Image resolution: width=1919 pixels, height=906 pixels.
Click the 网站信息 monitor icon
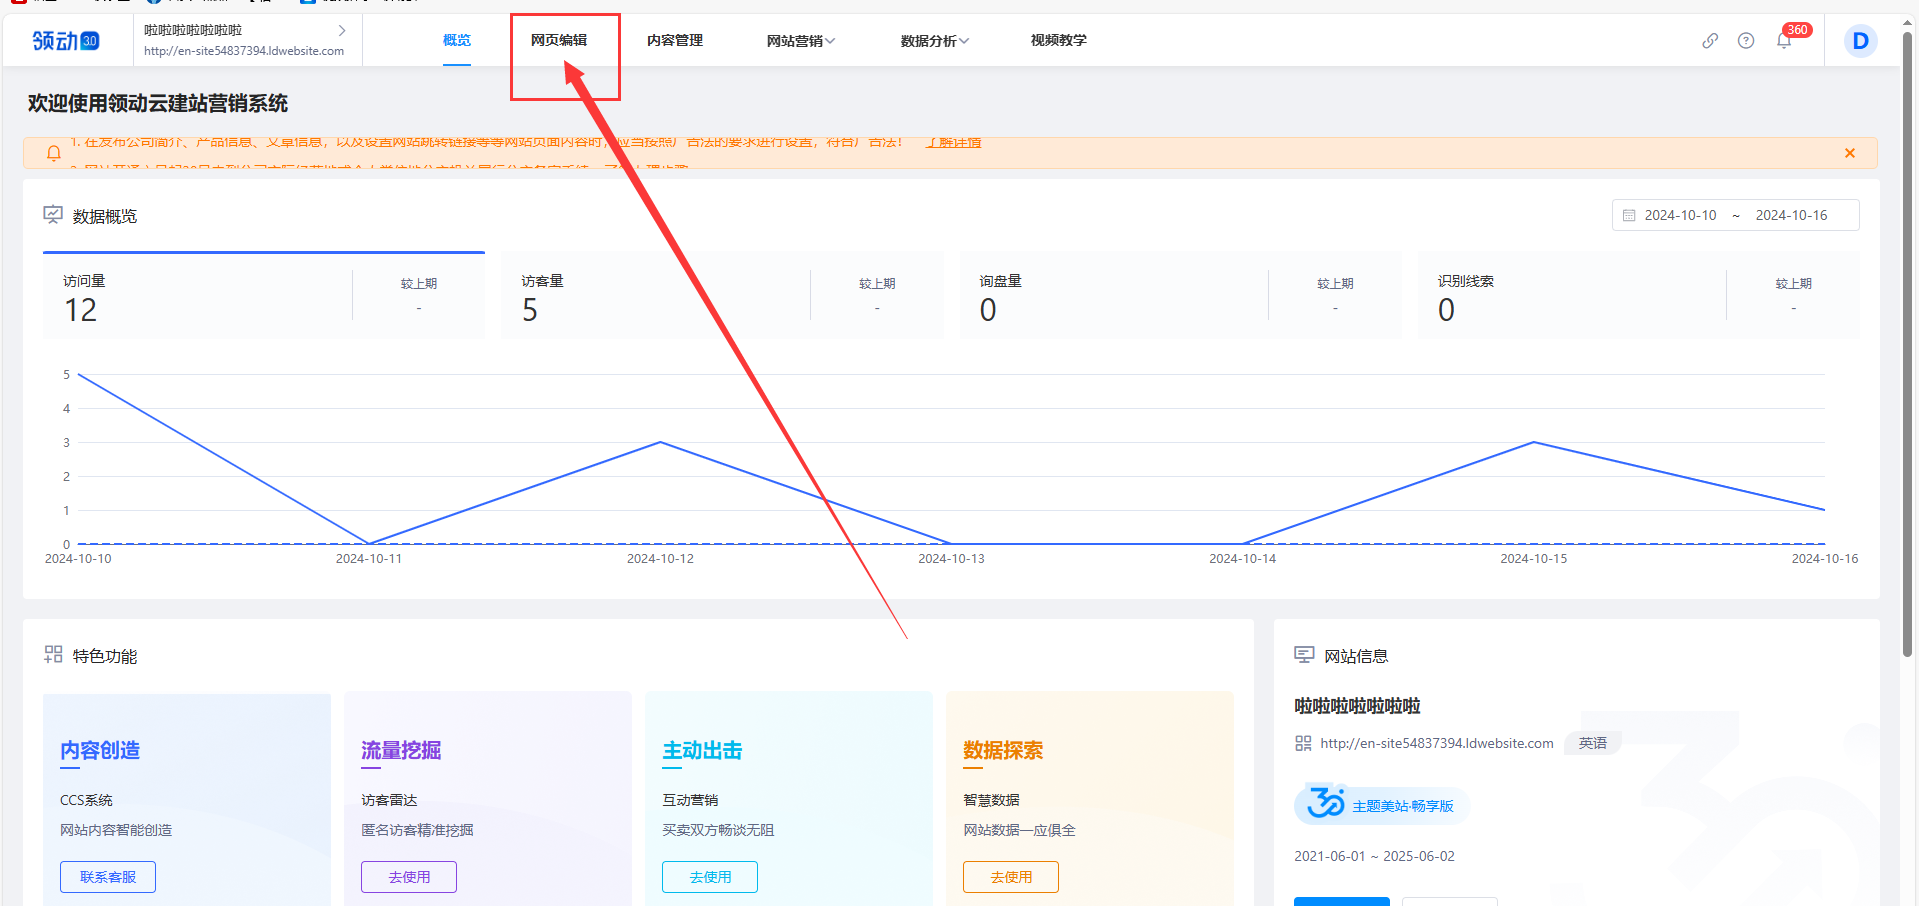pyautogui.click(x=1304, y=655)
